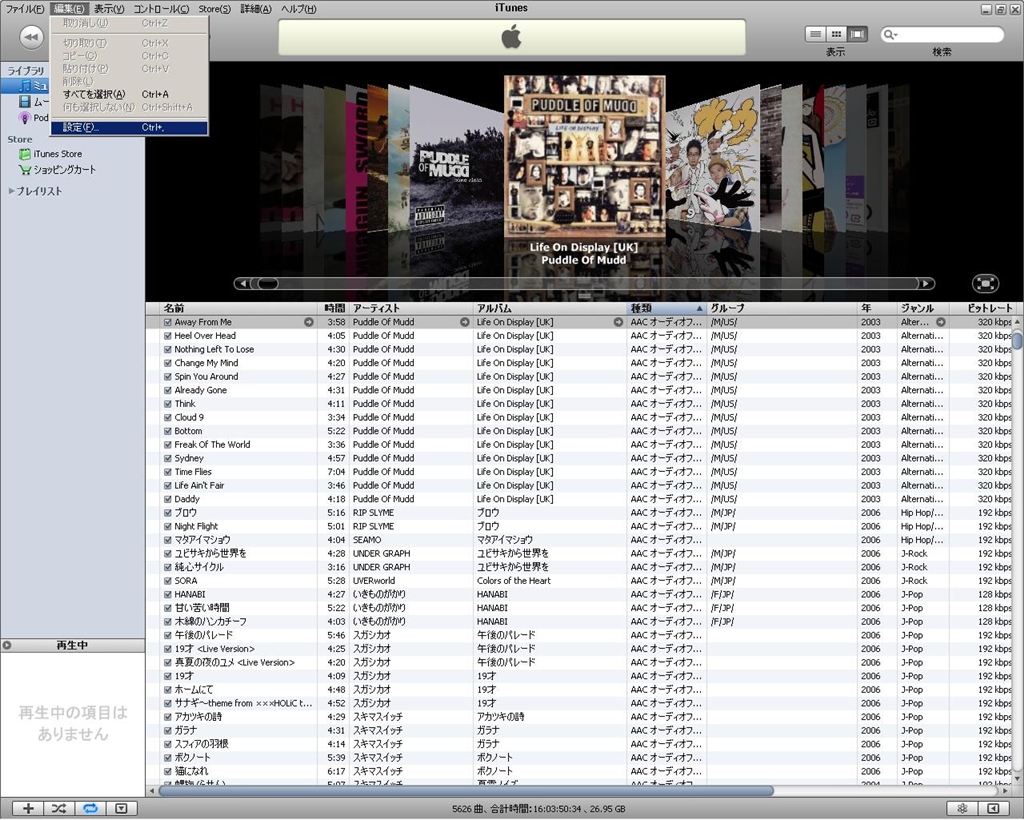Open the Store(S) menu

click(214, 8)
